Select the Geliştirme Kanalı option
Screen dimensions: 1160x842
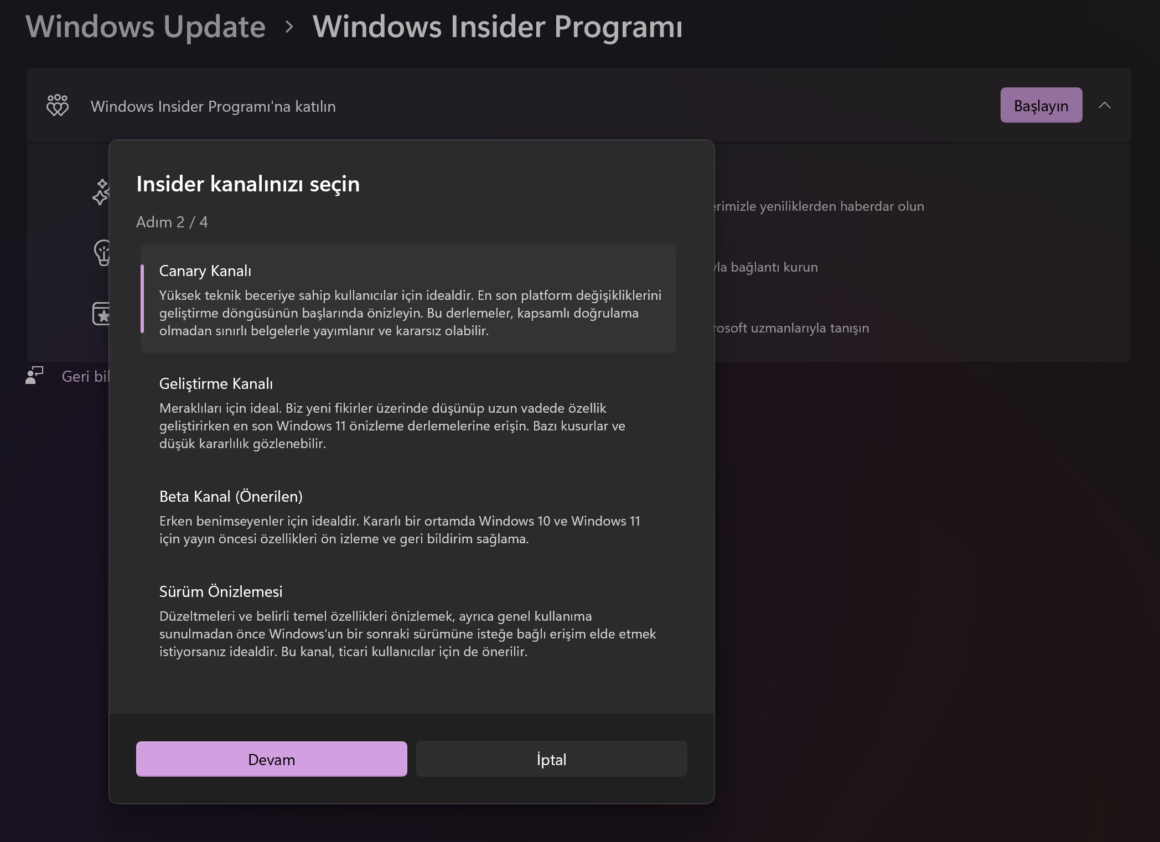pos(408,412)
